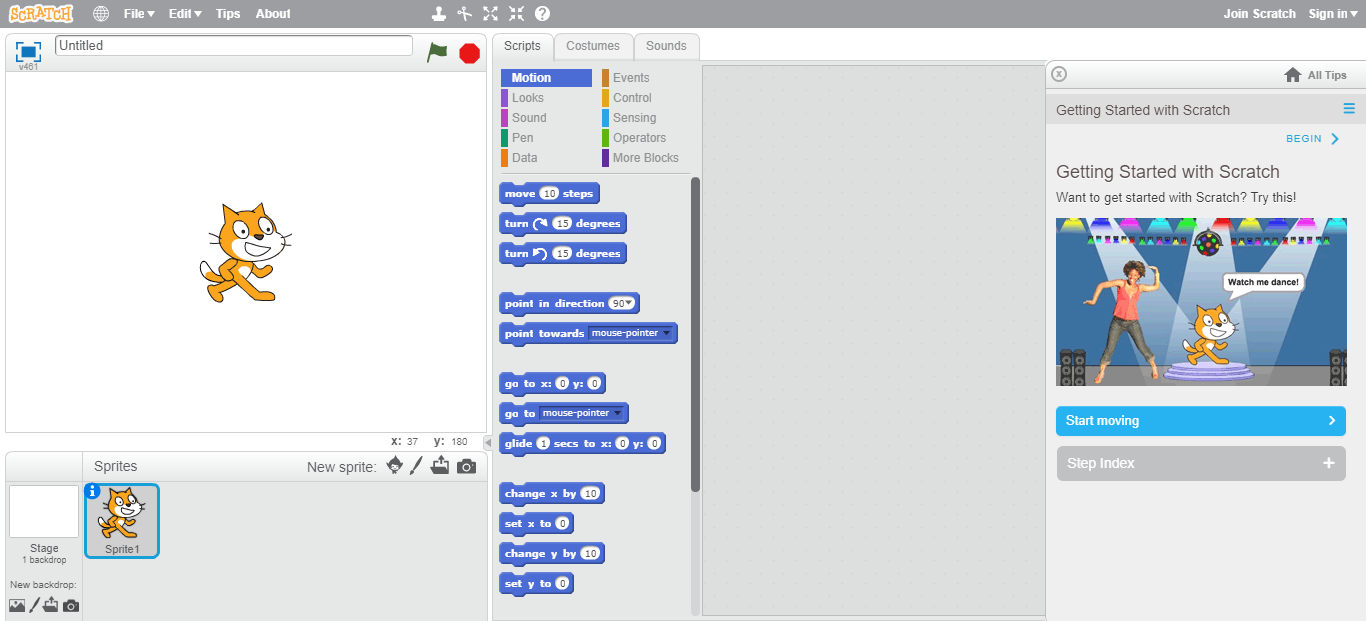This screenshot has height=621, width=1366.
Task: Open the File menu
Action: pyautogui.click(x=138, y=13)
